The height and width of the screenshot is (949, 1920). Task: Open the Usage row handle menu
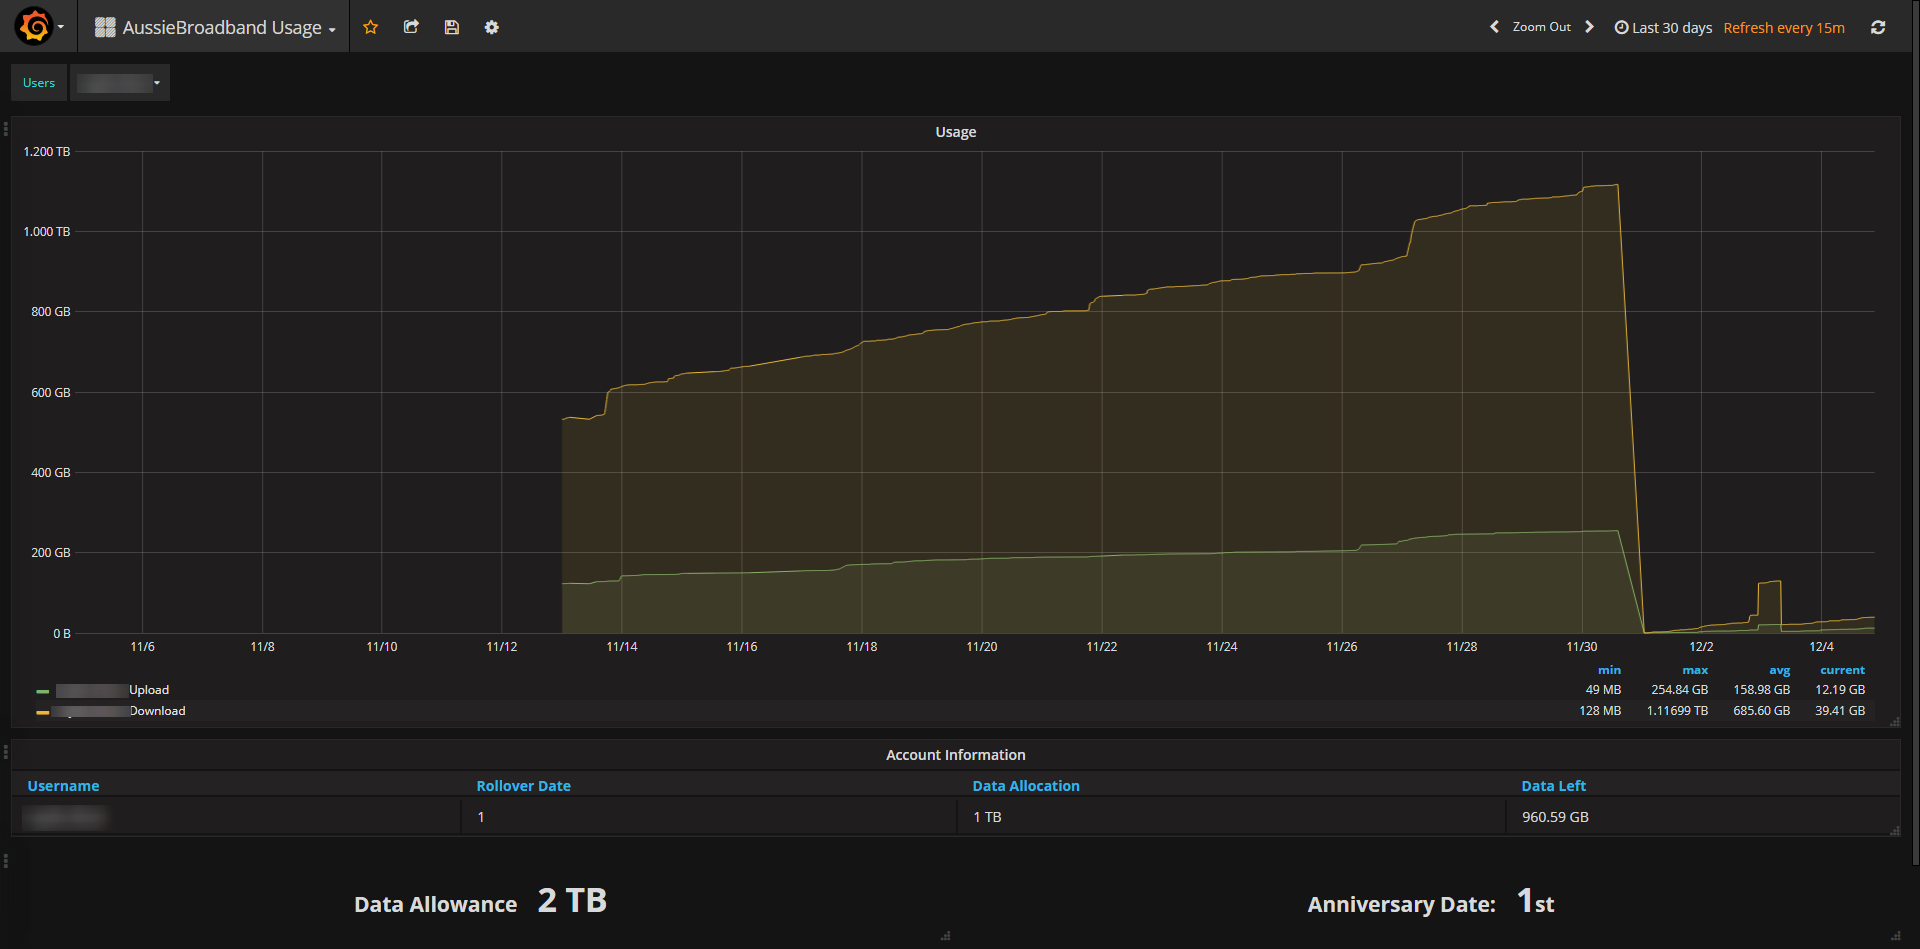click(5, 129)
